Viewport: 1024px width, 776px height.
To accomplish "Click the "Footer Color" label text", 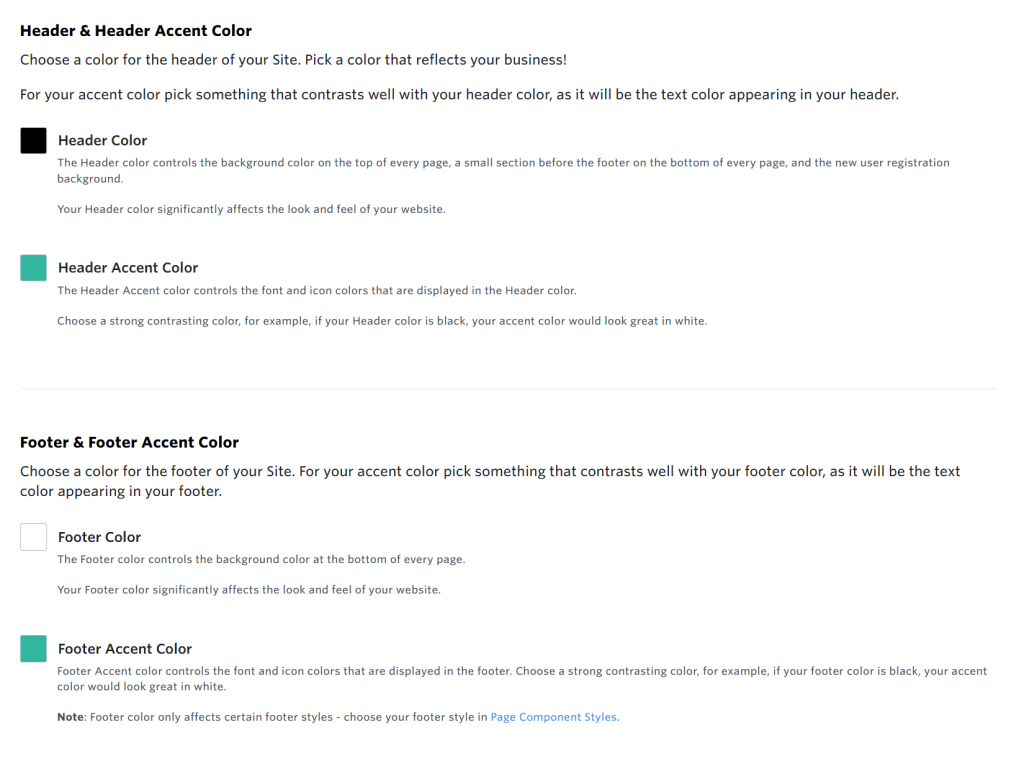I will 99,537.
